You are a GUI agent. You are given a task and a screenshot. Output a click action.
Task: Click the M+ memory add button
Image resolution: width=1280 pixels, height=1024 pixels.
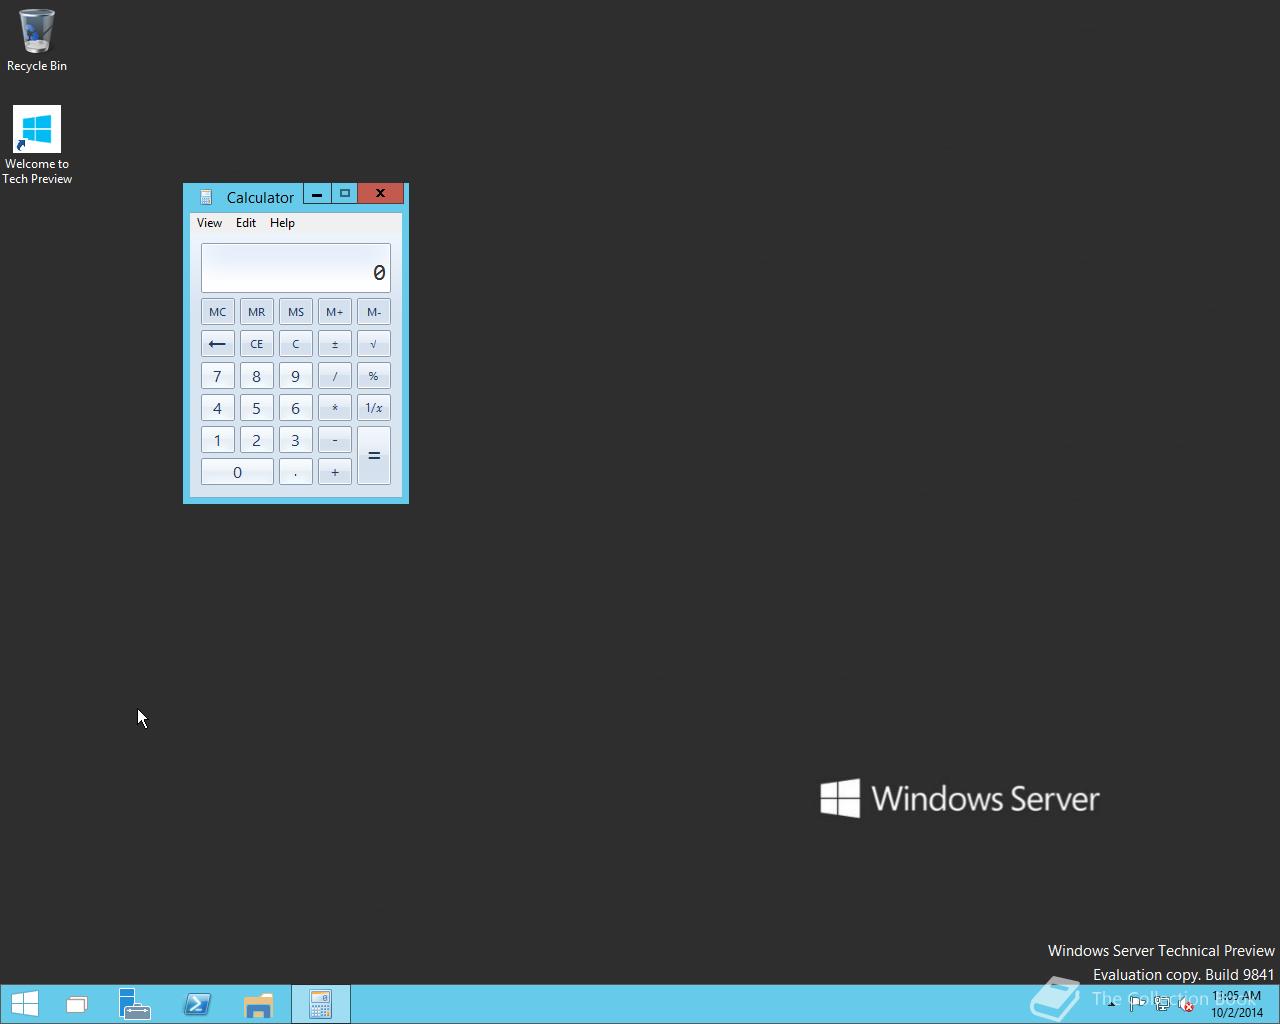pyautogui.click(x=335, y=312)
